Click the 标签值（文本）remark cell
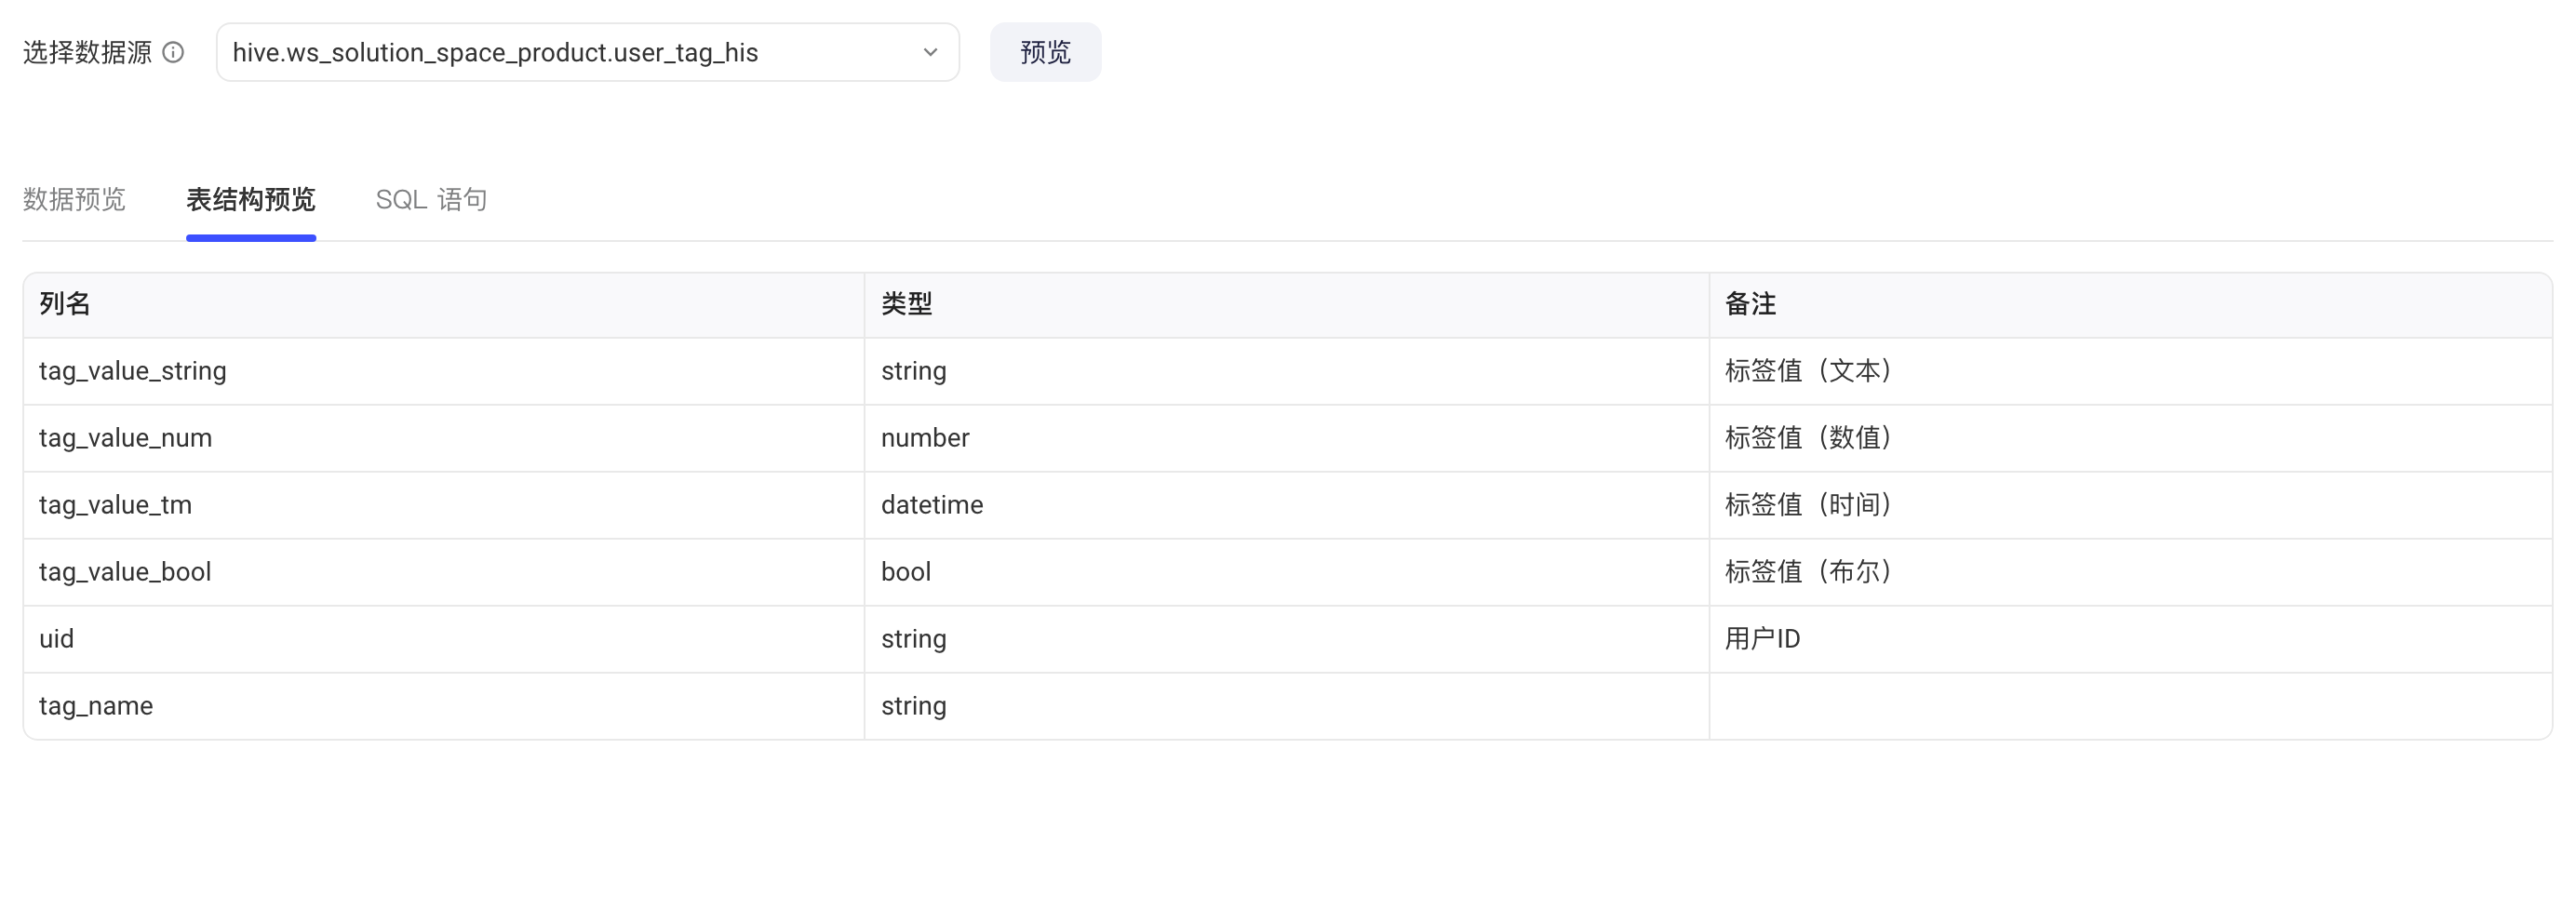Viewport: 2576px width, 923px height. coord(2131,371)
